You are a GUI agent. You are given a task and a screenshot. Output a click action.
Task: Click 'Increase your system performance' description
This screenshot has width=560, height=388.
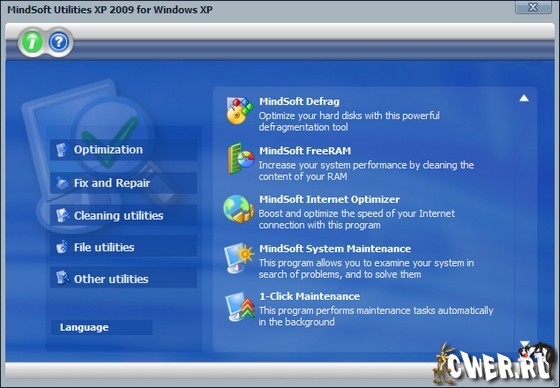click(x=366, y=171)
